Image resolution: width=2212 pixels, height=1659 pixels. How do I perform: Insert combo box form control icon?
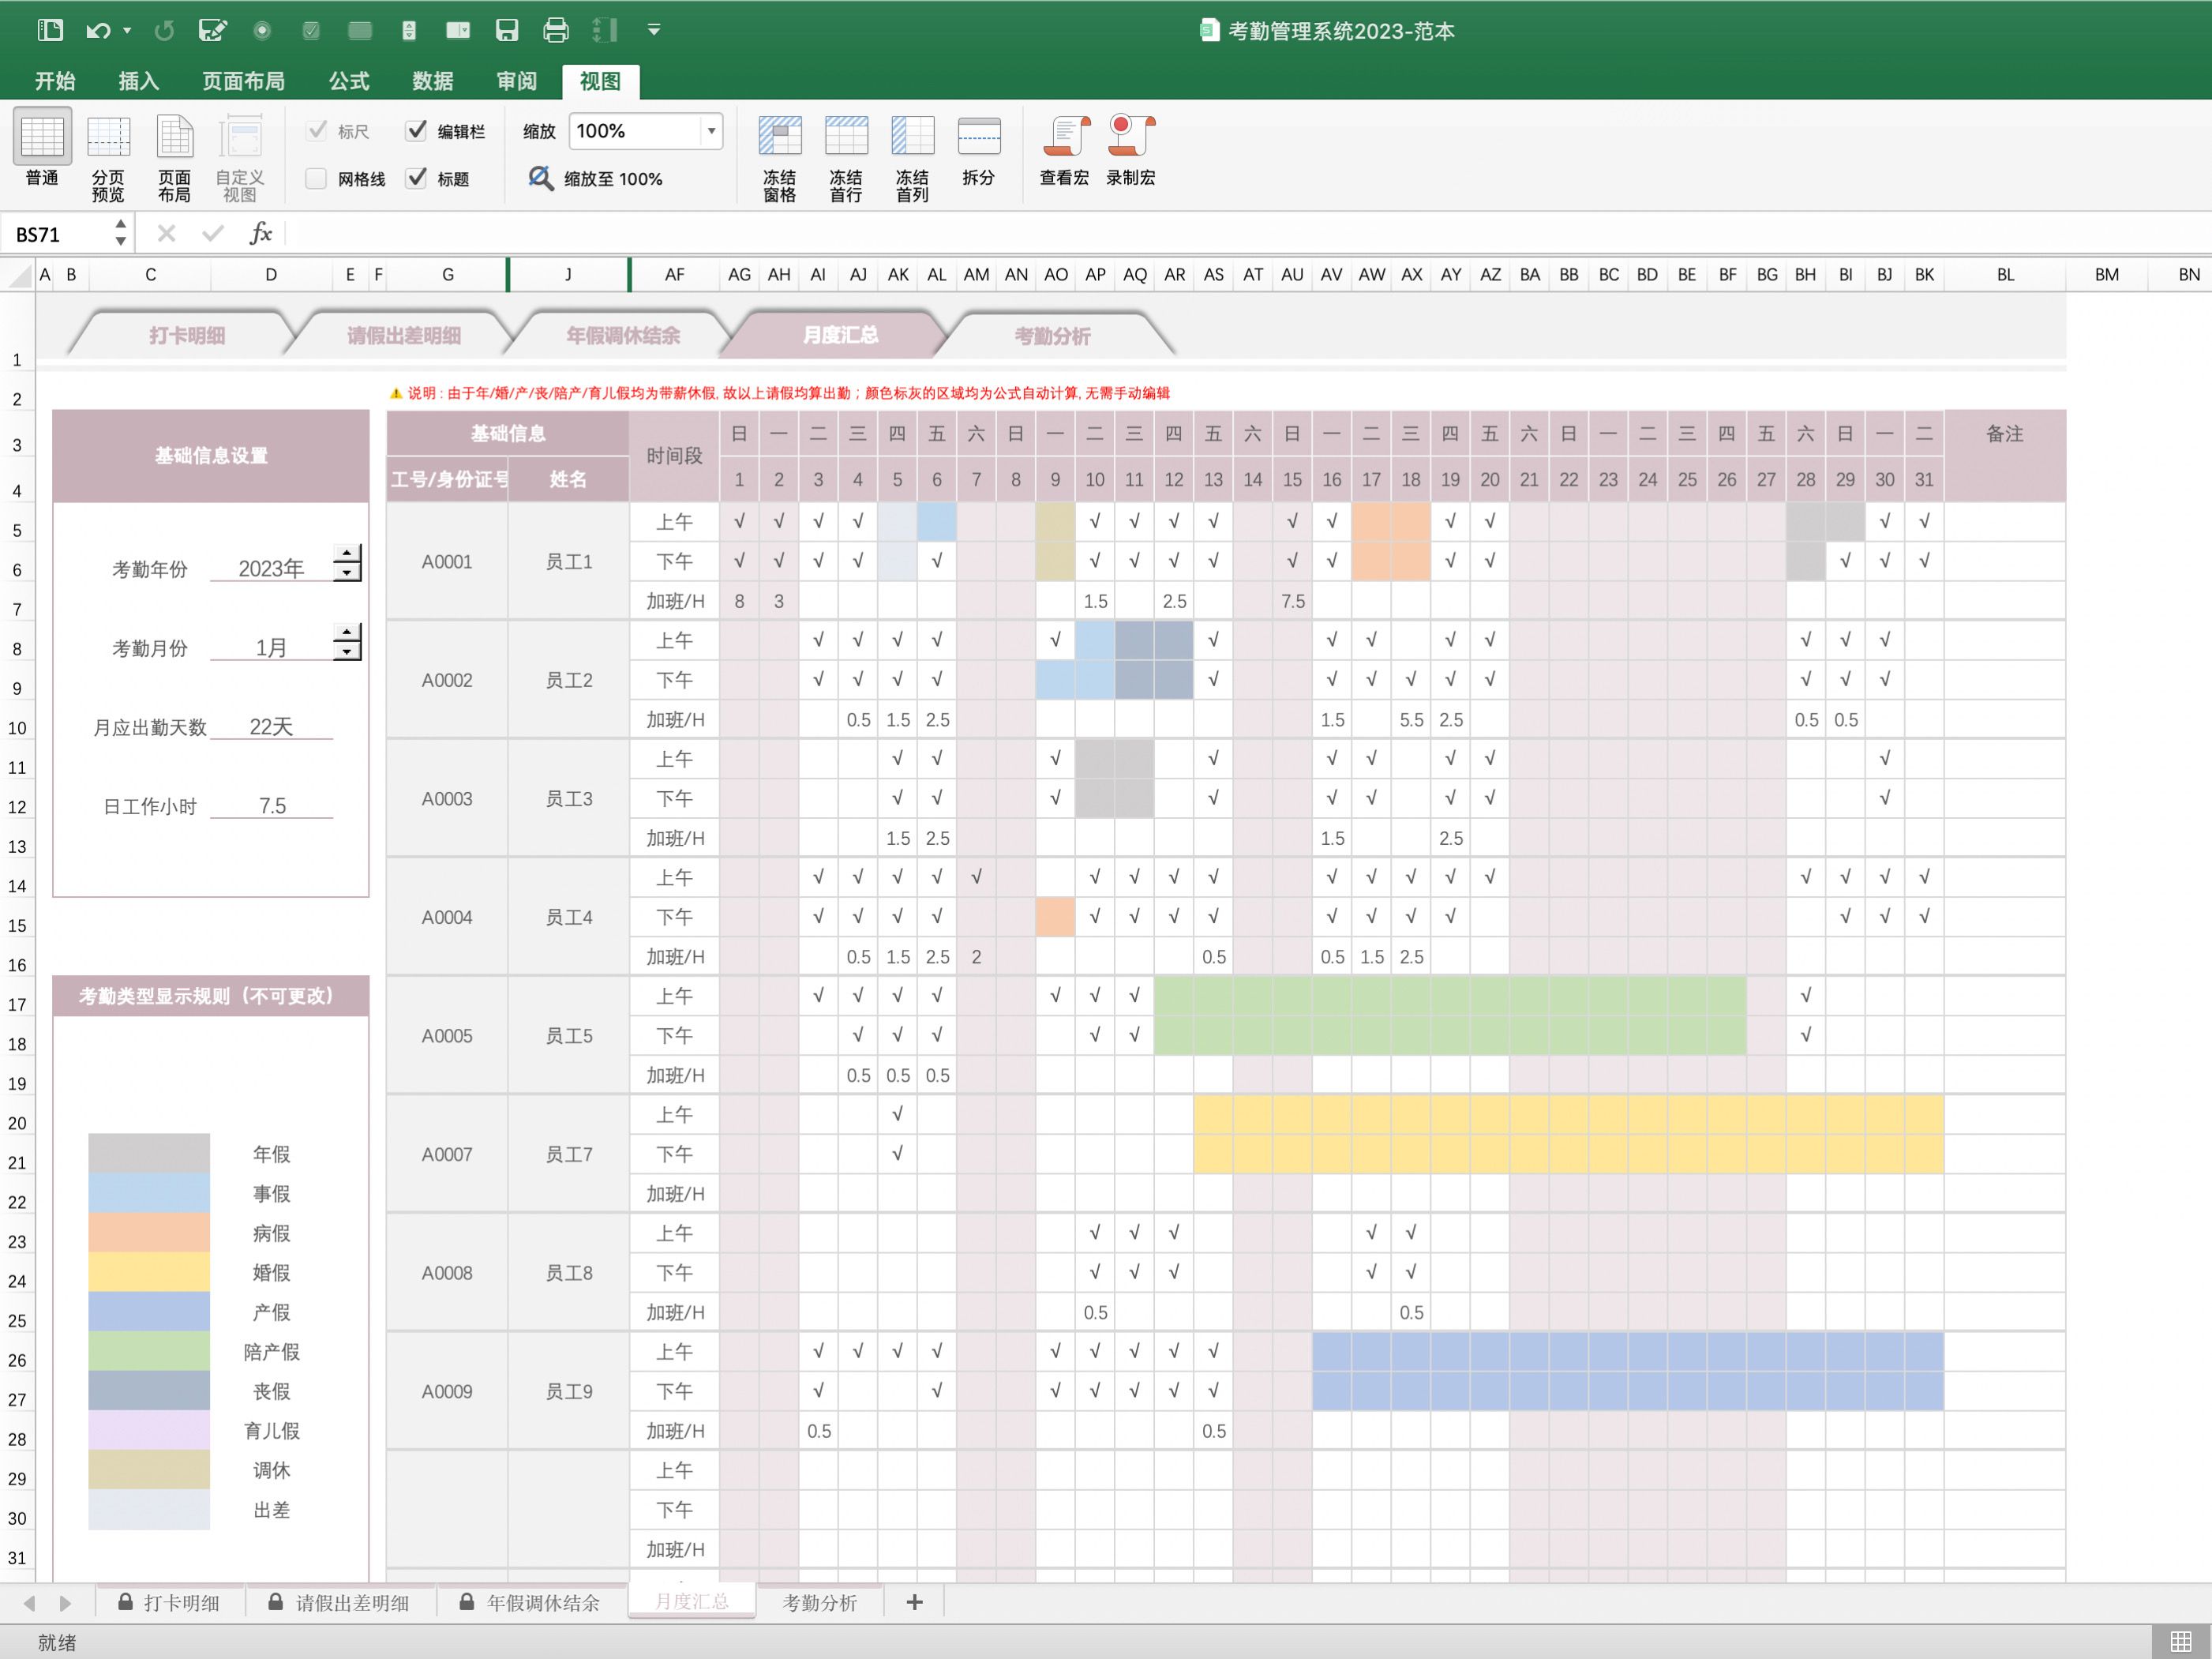(458, 30)
